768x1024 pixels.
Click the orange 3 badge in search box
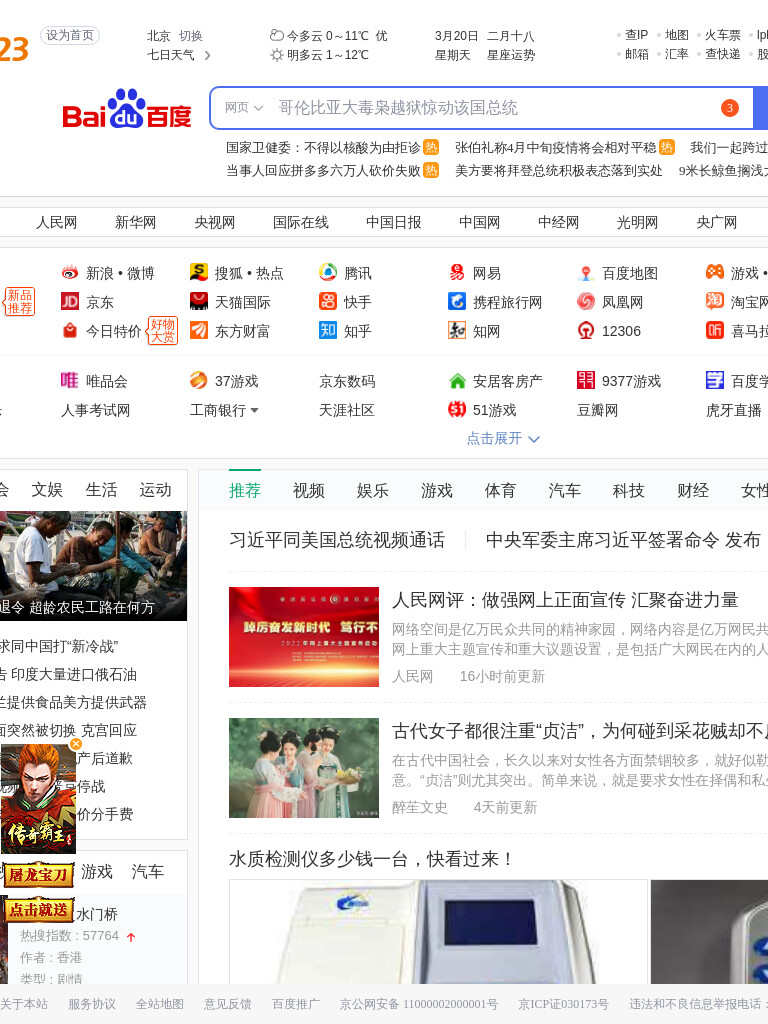tap(729, 108)
